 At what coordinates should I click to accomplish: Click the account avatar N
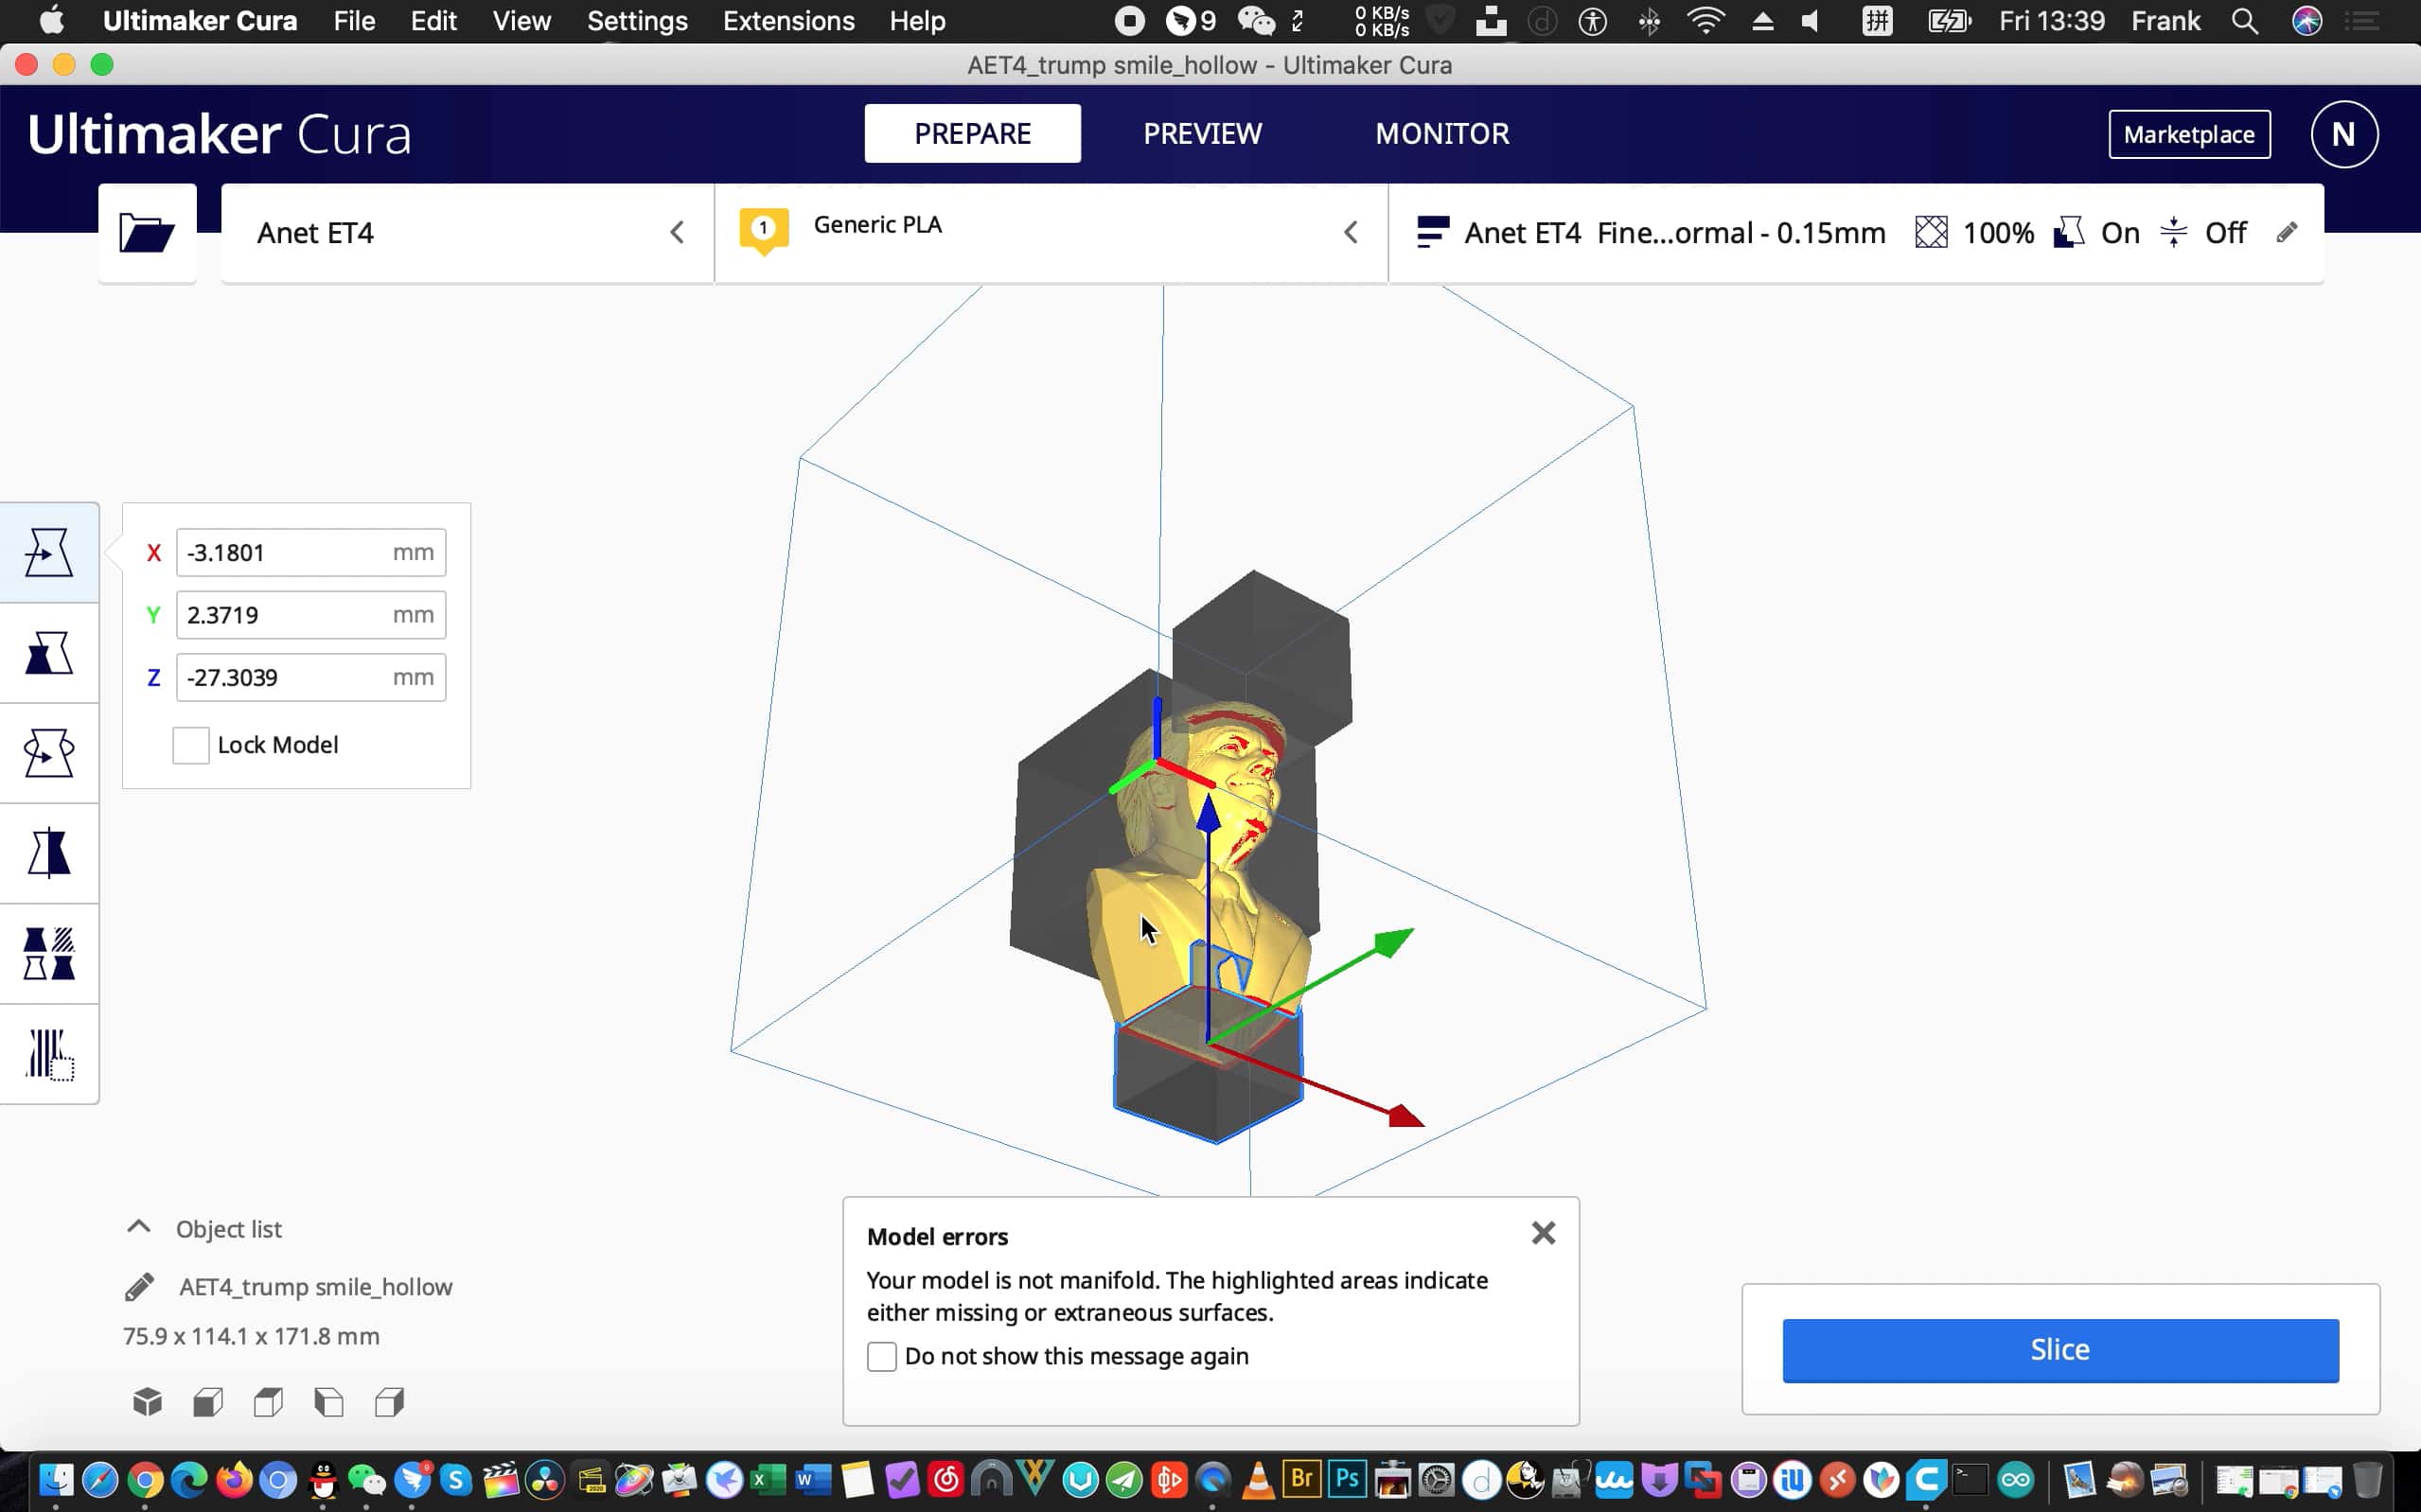click(2343, 134)
